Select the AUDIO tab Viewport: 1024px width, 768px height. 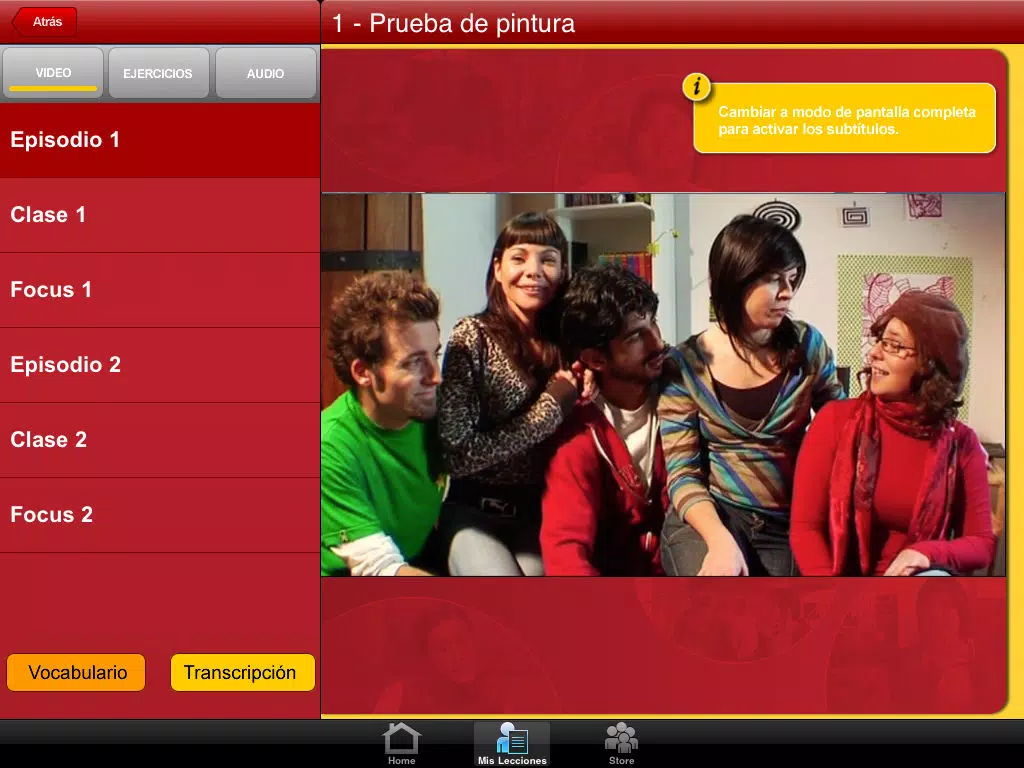265,73
